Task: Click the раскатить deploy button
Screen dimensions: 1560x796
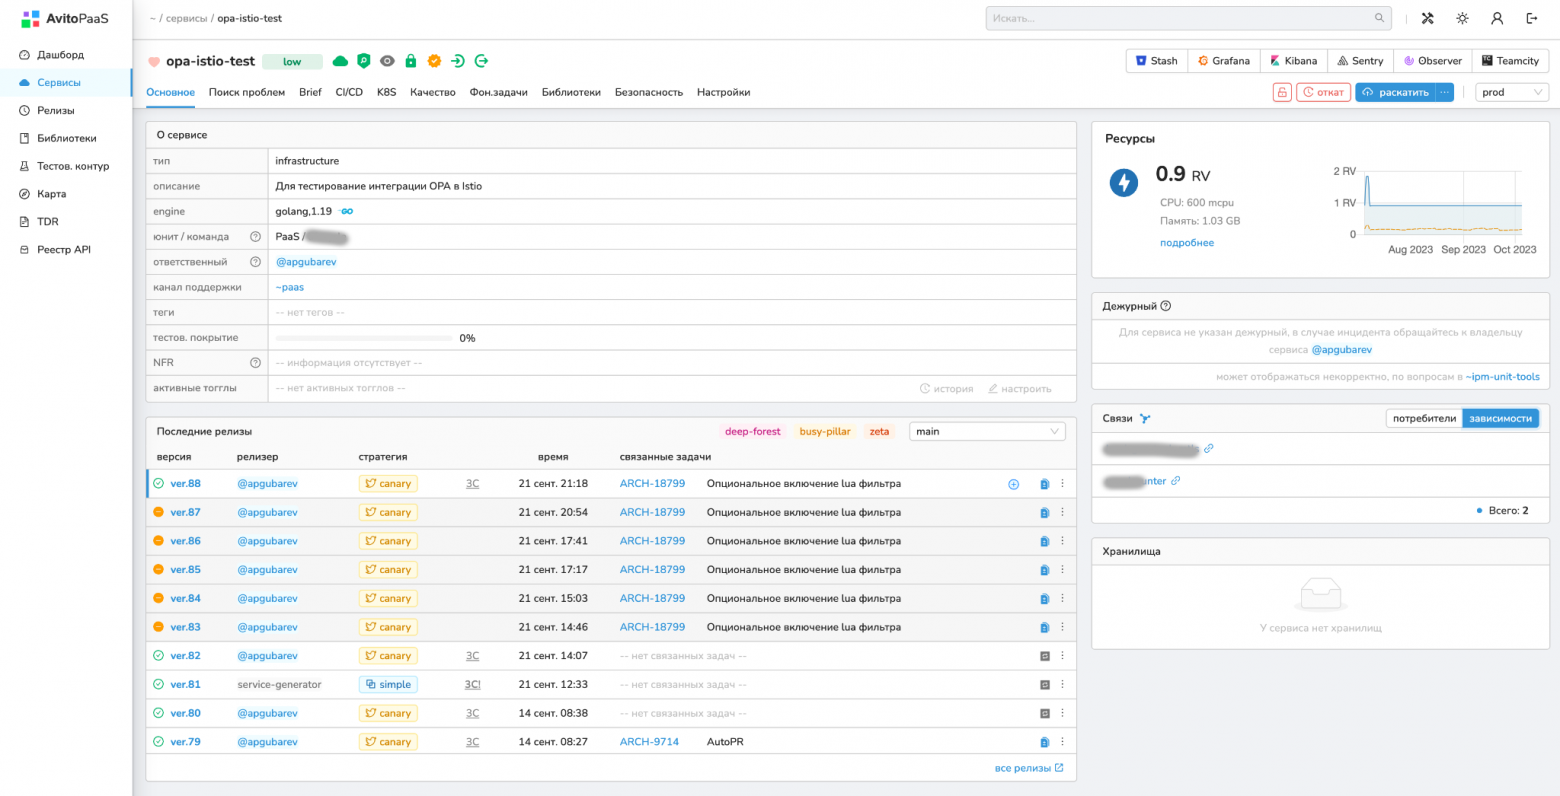Action: click(1395, 92)
